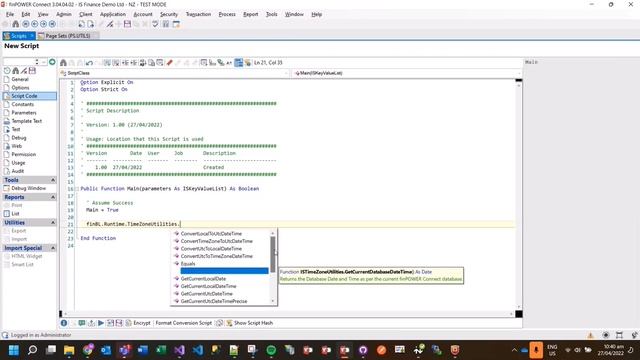This screenshot has height=360, width=640.
Task: Click the home icon in editor toolbar
Action: coord(63,63)
